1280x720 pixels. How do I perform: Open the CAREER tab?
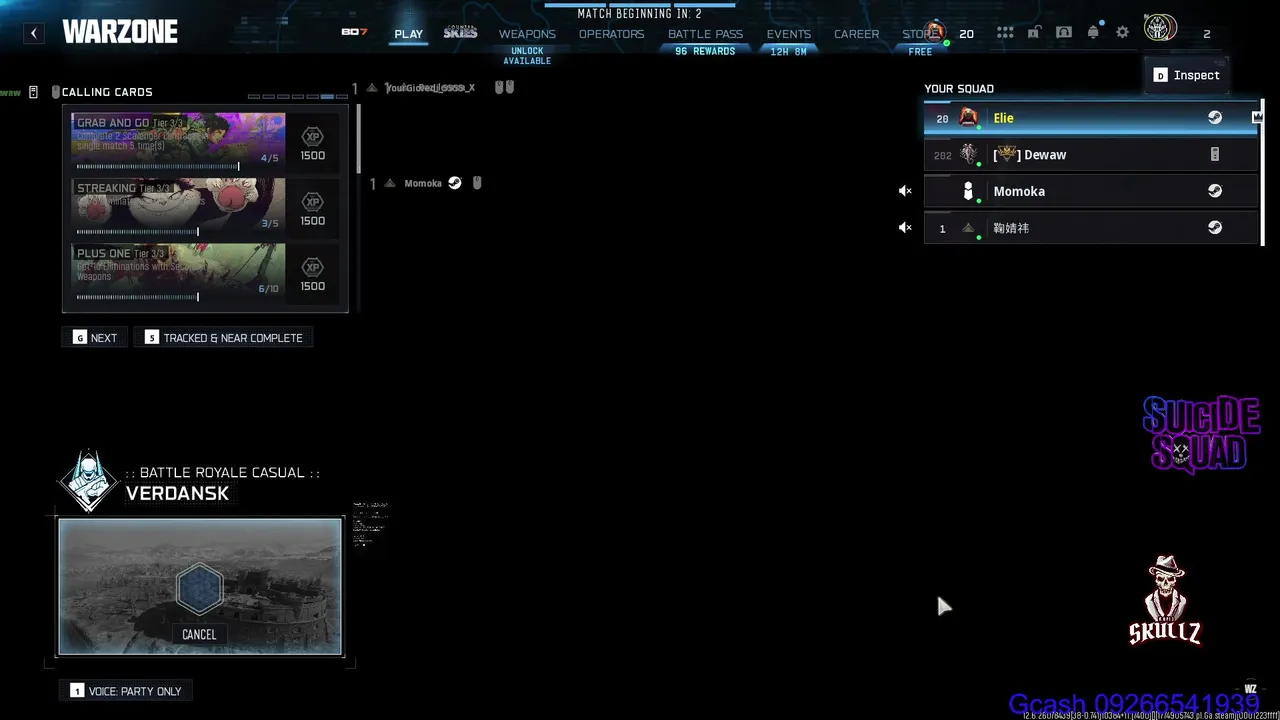[x=857, y=34]
